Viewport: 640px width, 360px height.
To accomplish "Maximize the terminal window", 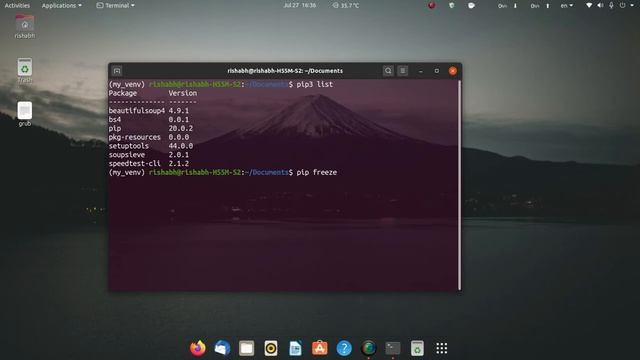I will 436,71.
